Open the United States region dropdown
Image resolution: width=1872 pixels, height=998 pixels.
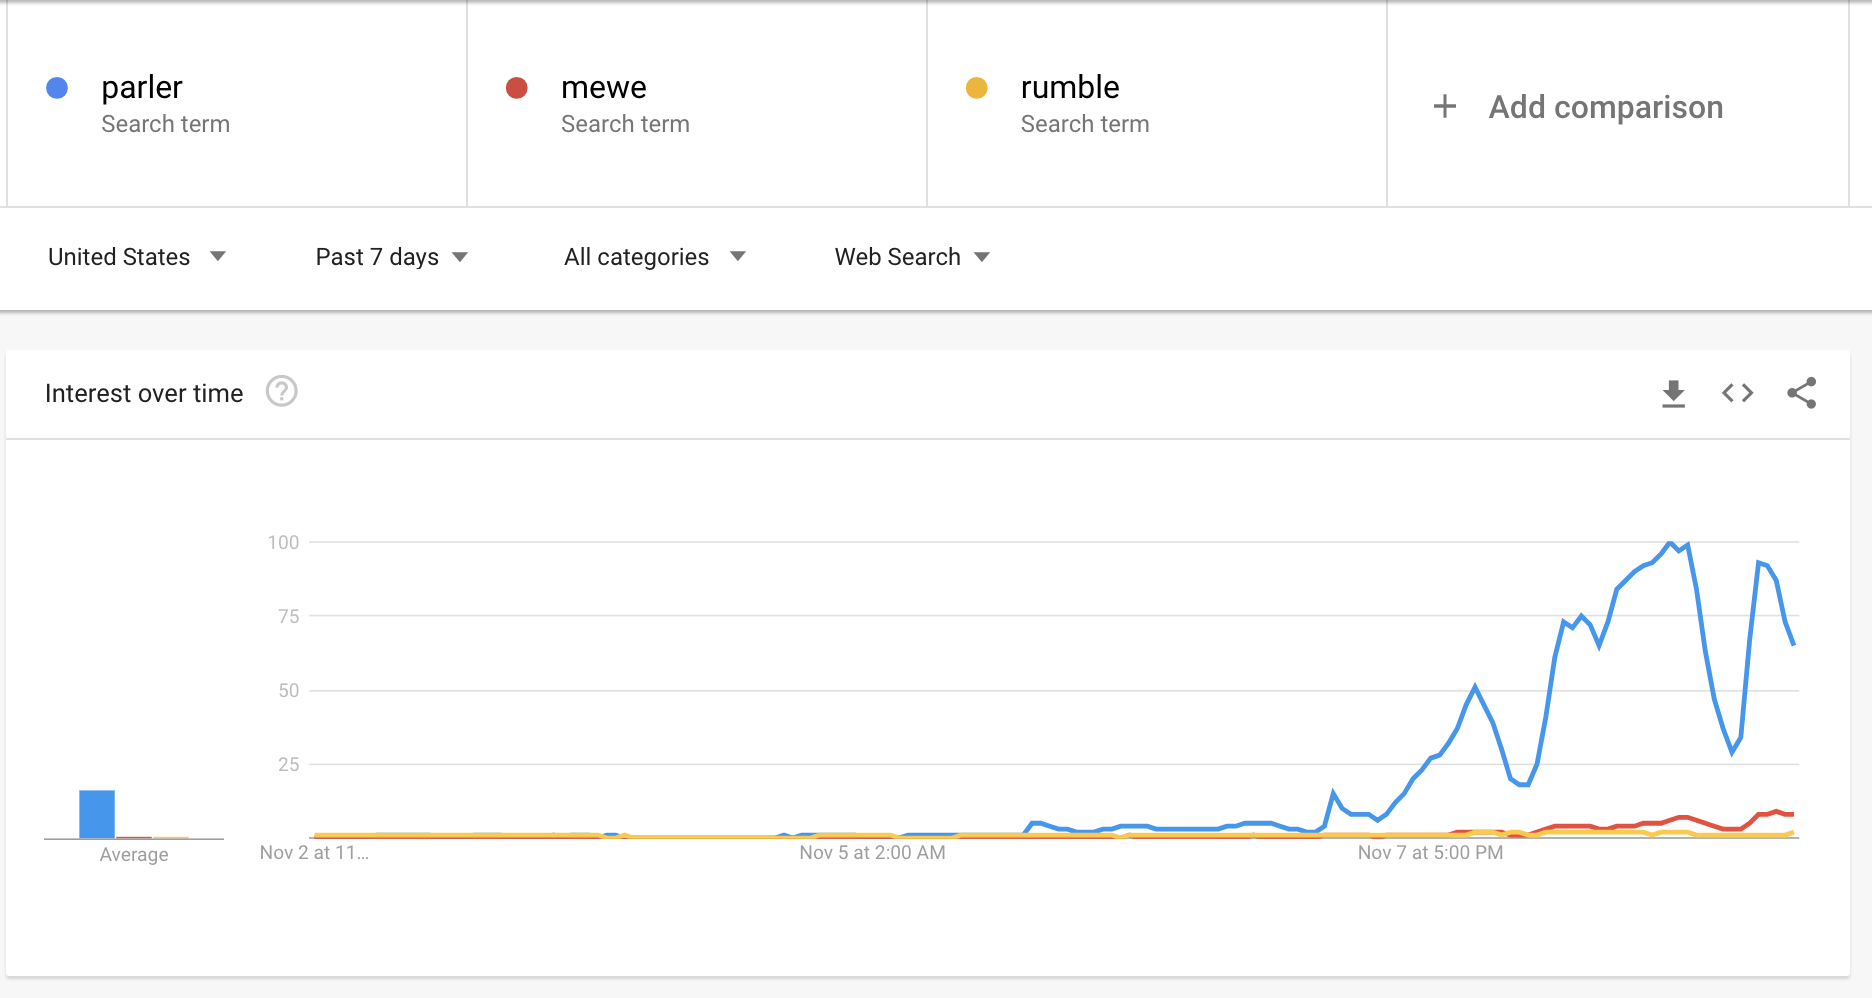click(x=137, y=257)
